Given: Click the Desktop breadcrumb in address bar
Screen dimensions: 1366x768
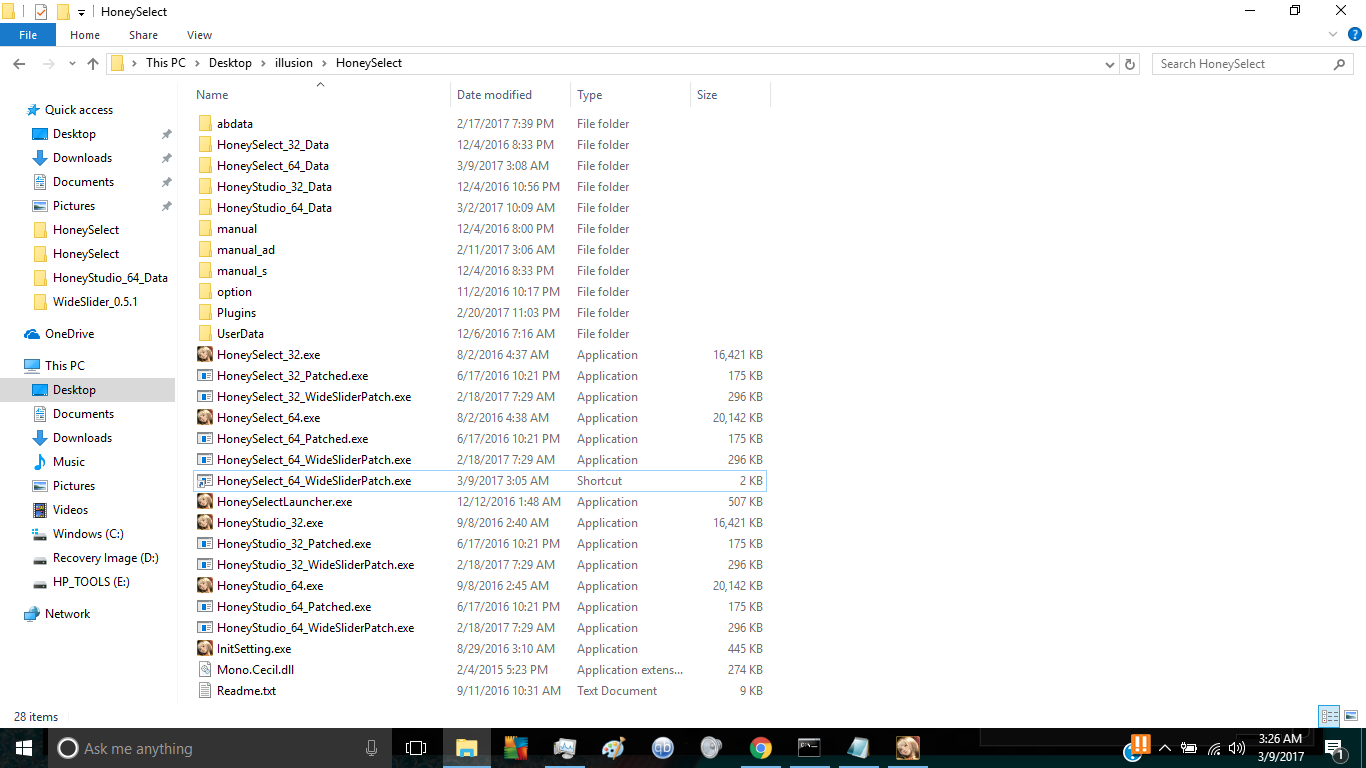Looking at the screenshot, I should [x=230, y=63].
